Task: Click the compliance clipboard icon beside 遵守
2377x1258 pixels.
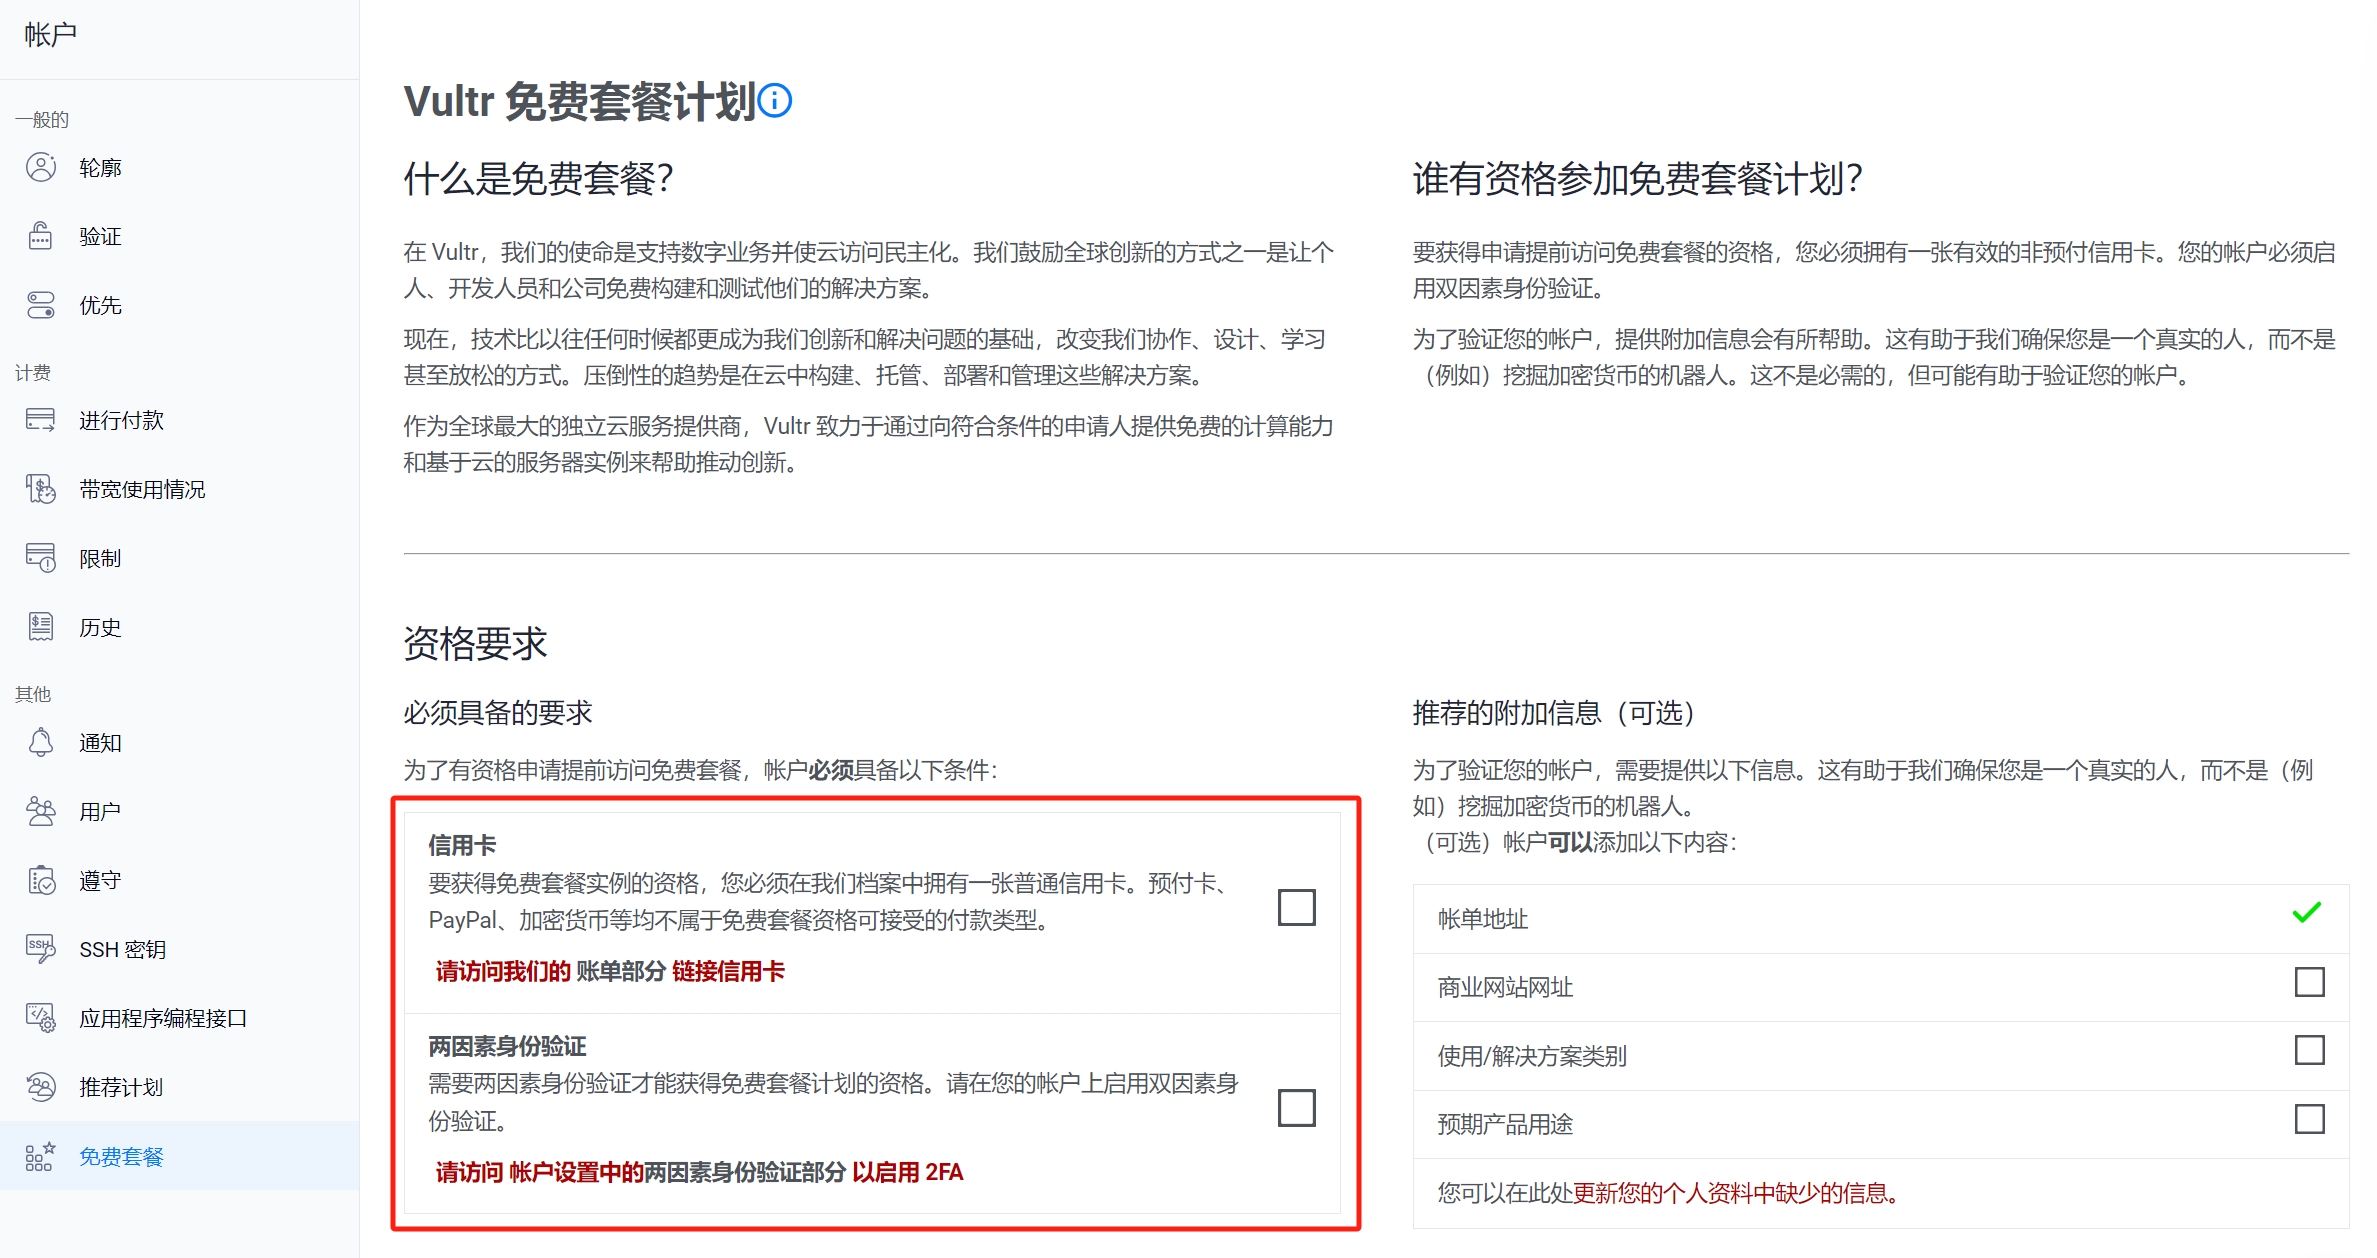Action: click(x=41, y=880)
